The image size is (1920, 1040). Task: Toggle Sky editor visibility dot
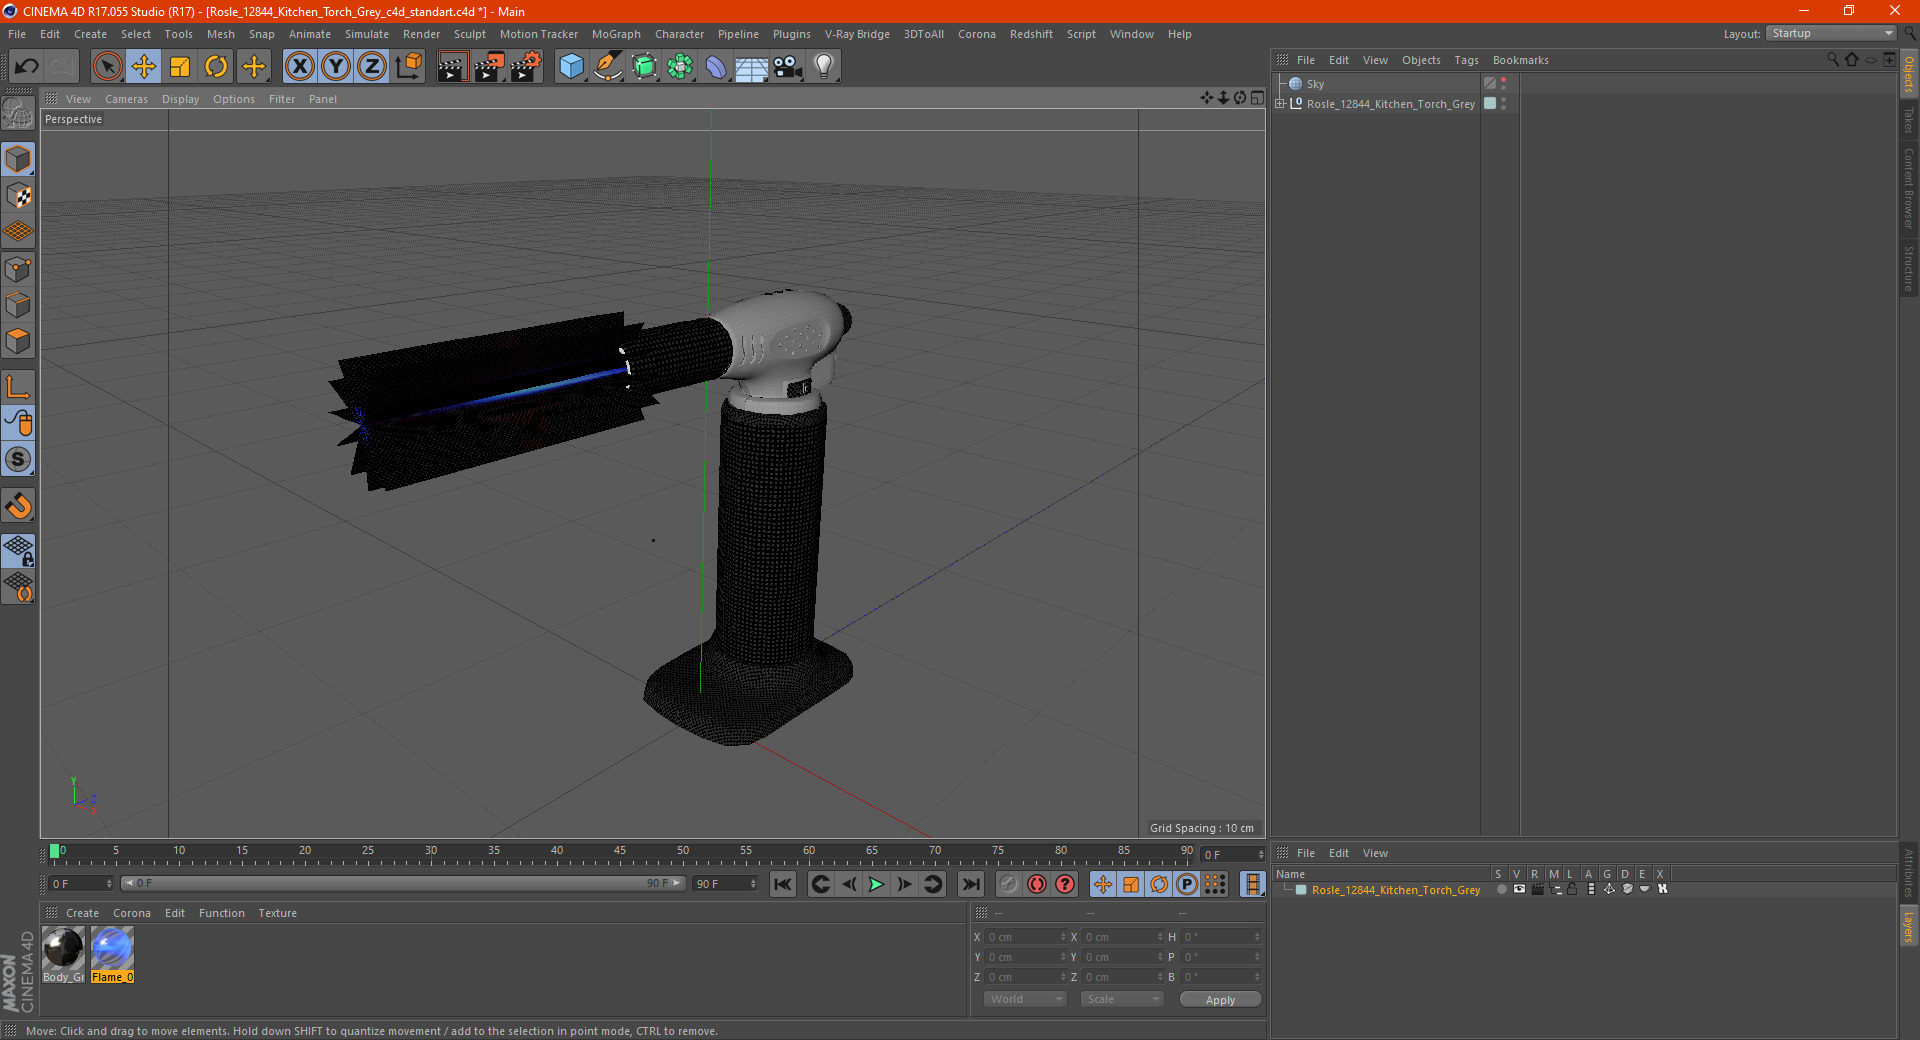[1504, 80]
